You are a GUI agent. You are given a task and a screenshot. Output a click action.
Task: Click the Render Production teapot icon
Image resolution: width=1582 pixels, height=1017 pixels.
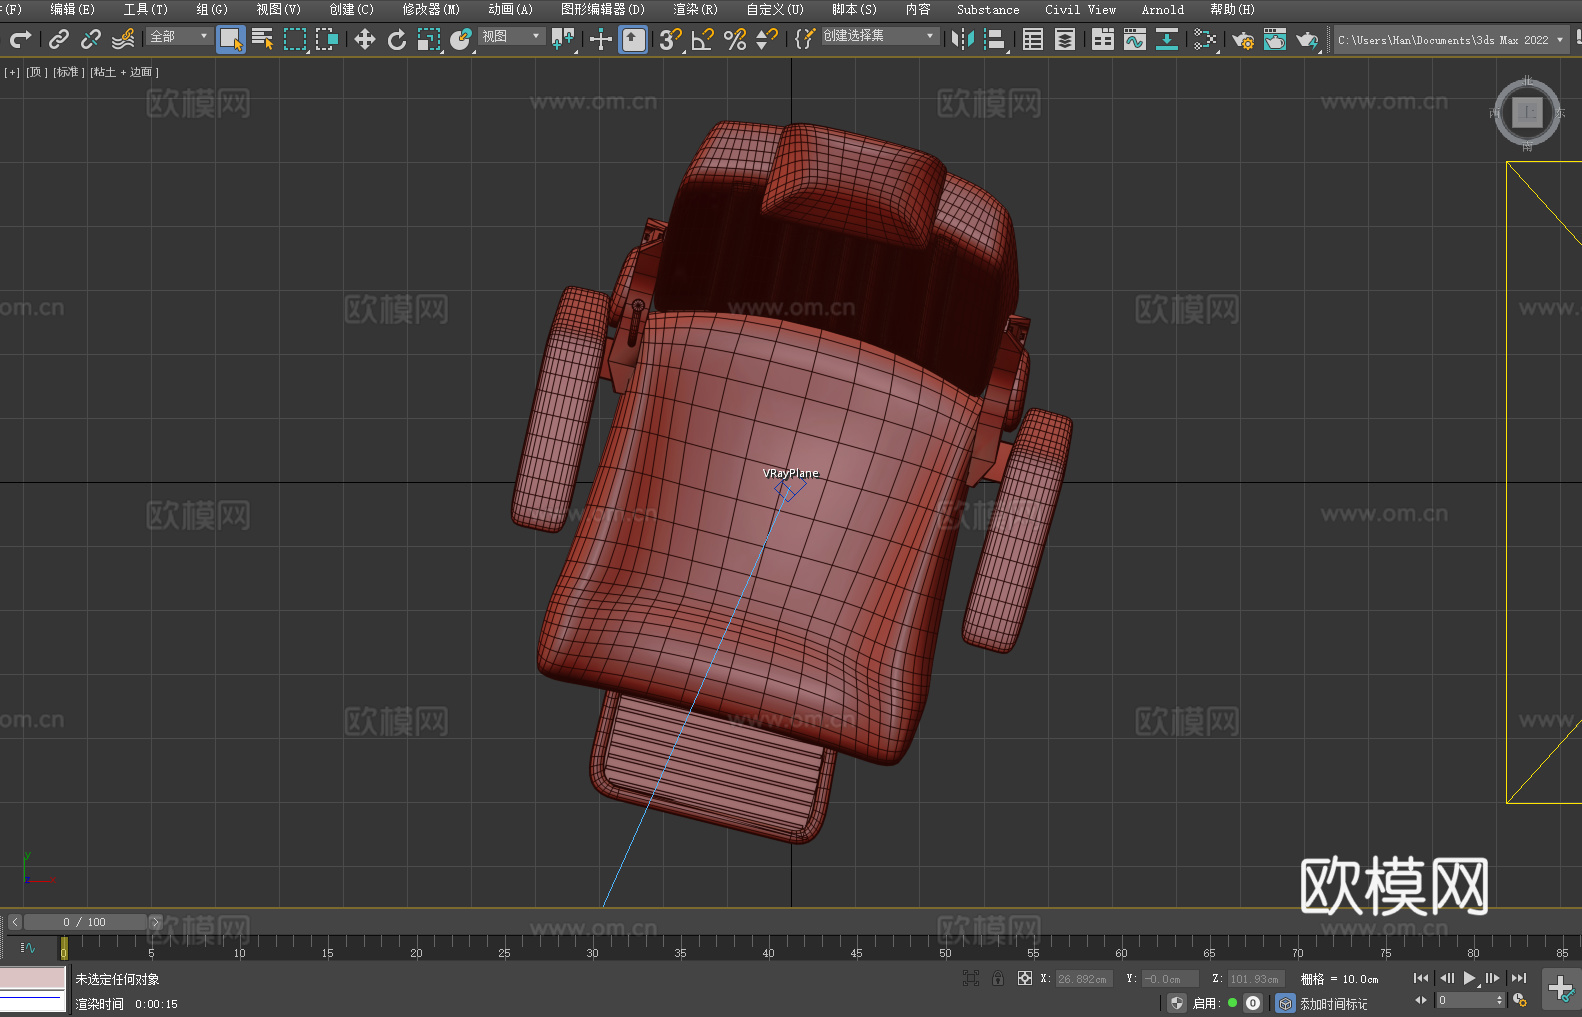[1307, 39]
